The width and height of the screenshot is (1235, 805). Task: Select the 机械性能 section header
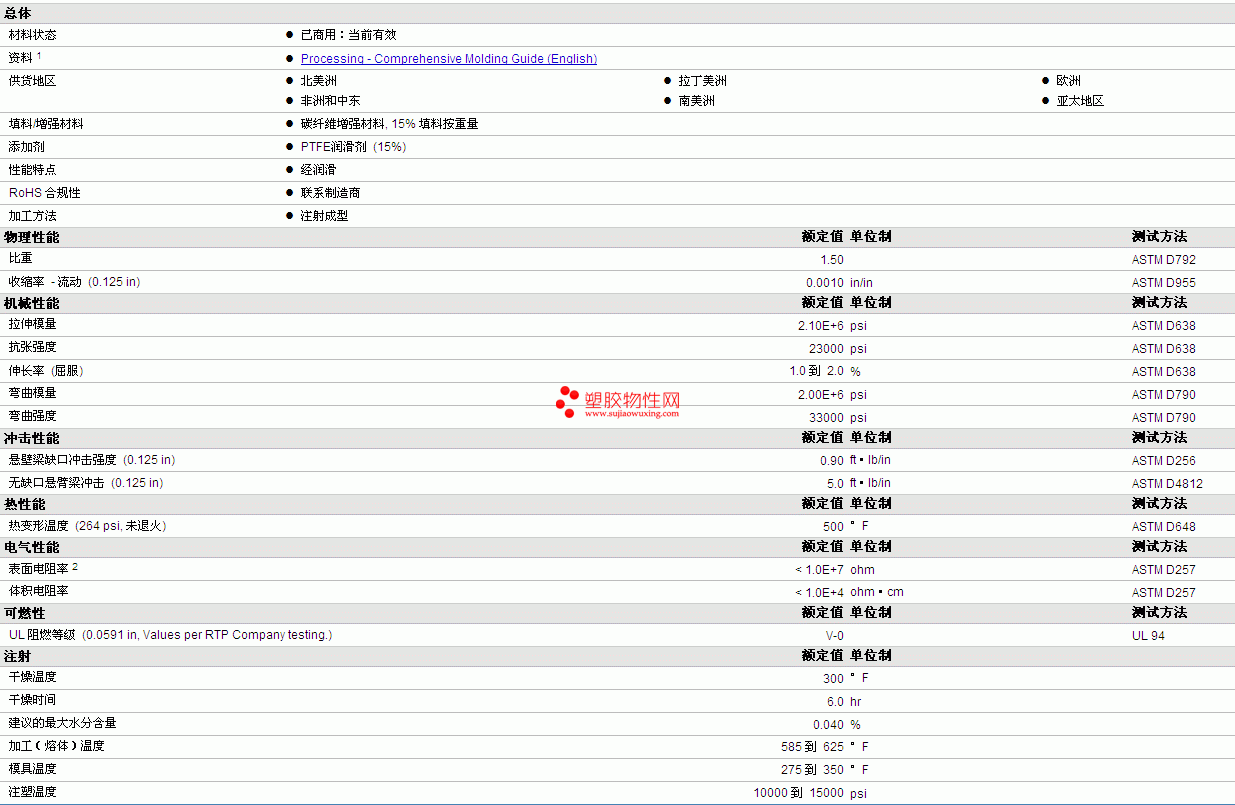click(x=32, y=303)
